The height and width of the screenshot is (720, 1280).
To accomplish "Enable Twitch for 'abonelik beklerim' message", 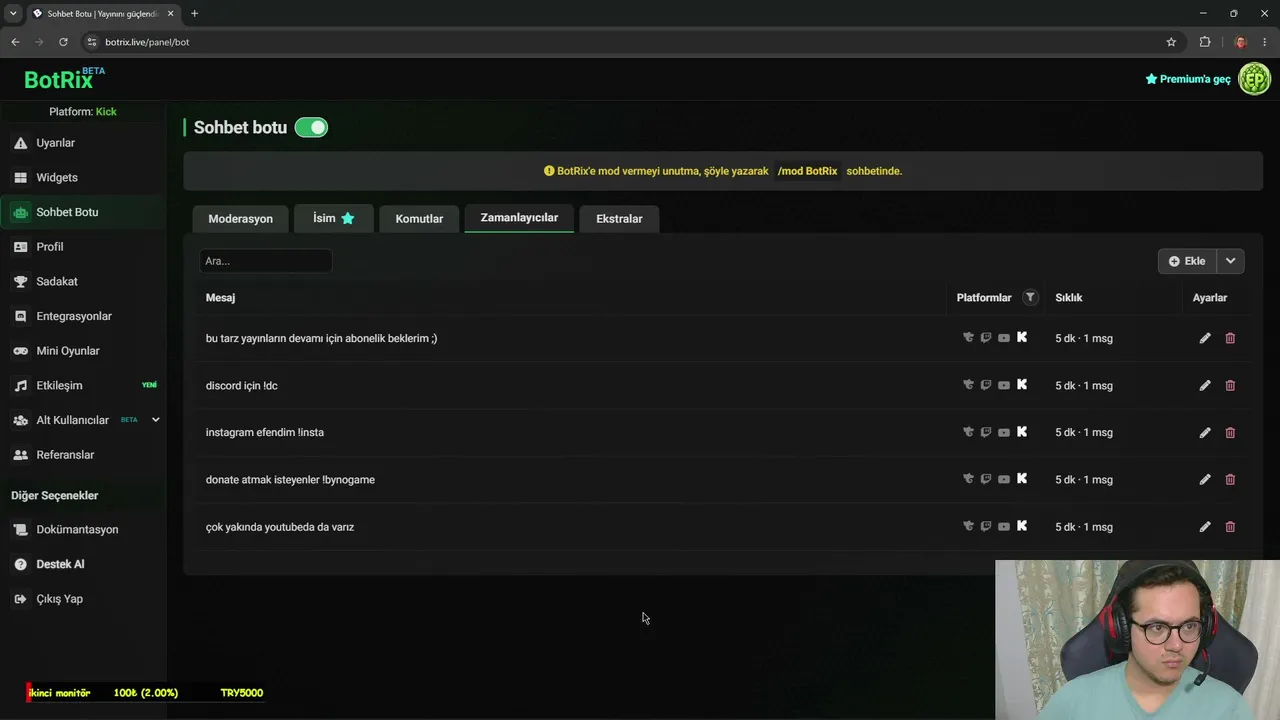I will pos(986,337).
